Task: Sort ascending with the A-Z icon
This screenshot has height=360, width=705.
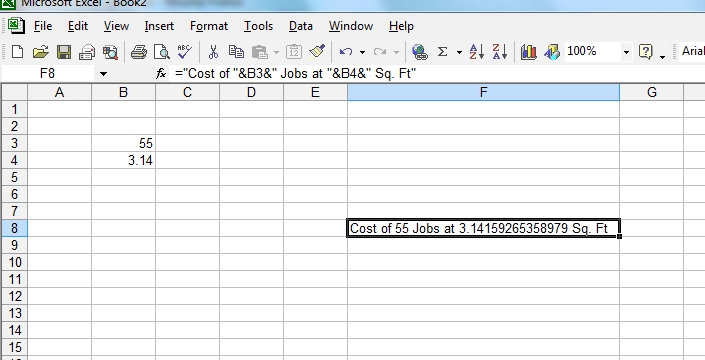Action: (477, 52)
